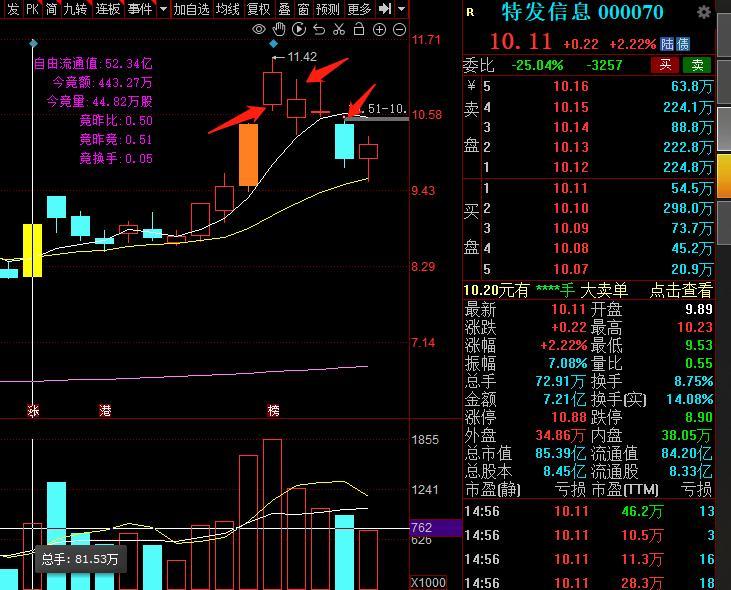The width and height of the screenshot is (731, 590).
Task: Open the 均线 moving average option
Action: tap(228, 8)
